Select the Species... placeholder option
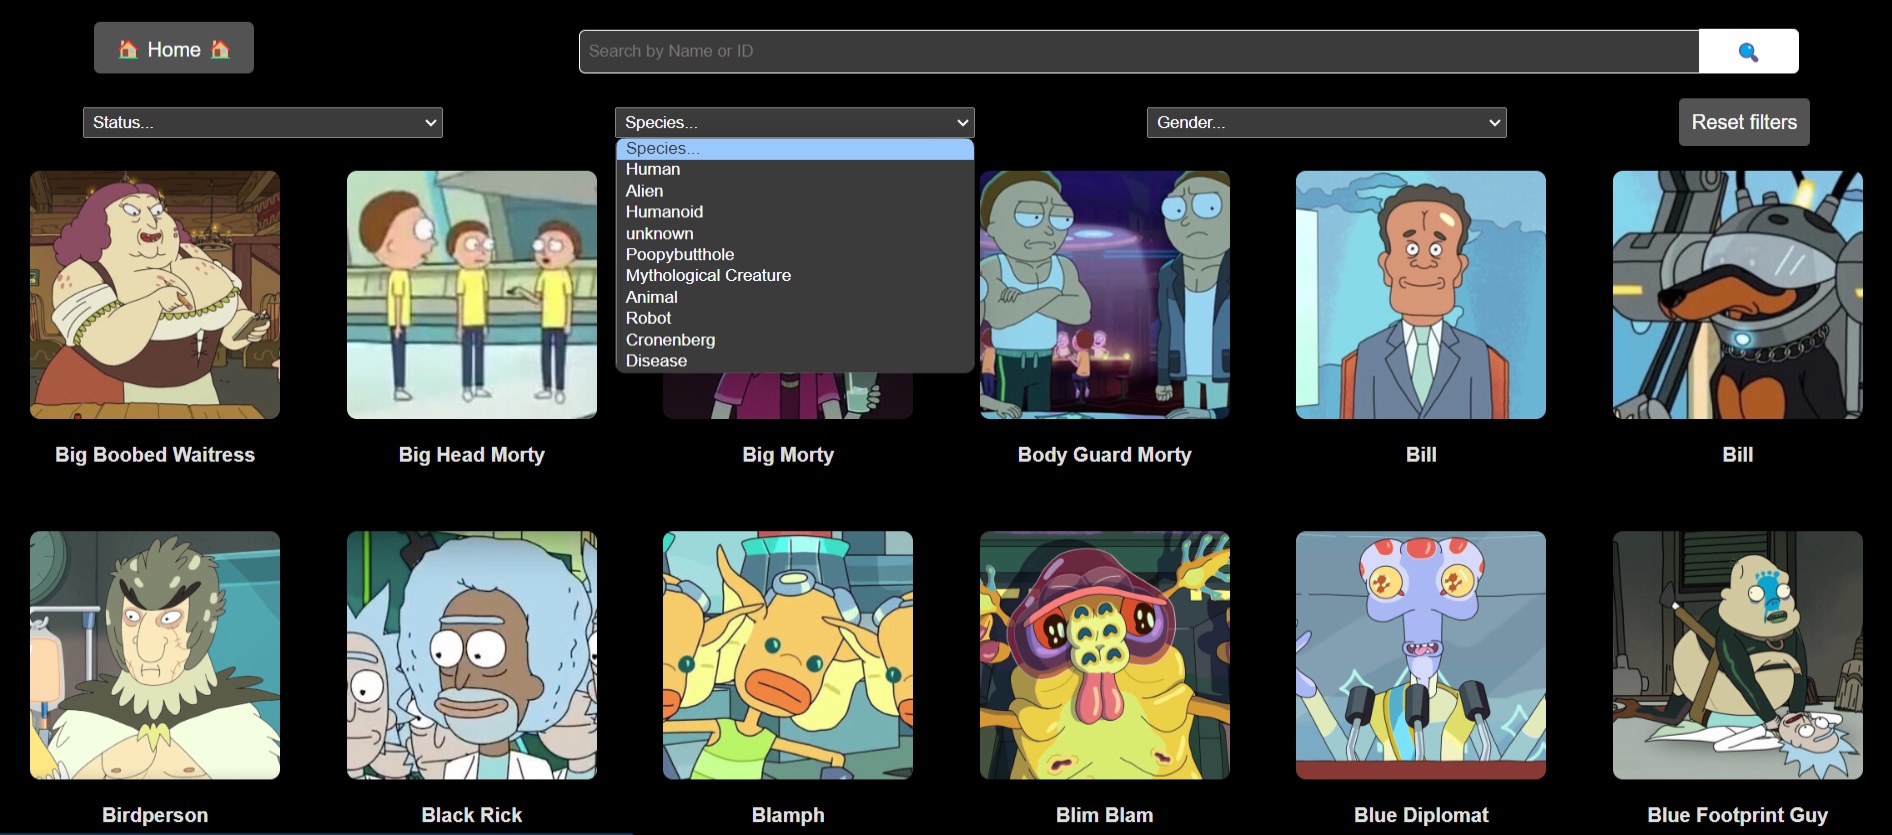Viewport: 1892px width, 835px height. pos(795,148)
